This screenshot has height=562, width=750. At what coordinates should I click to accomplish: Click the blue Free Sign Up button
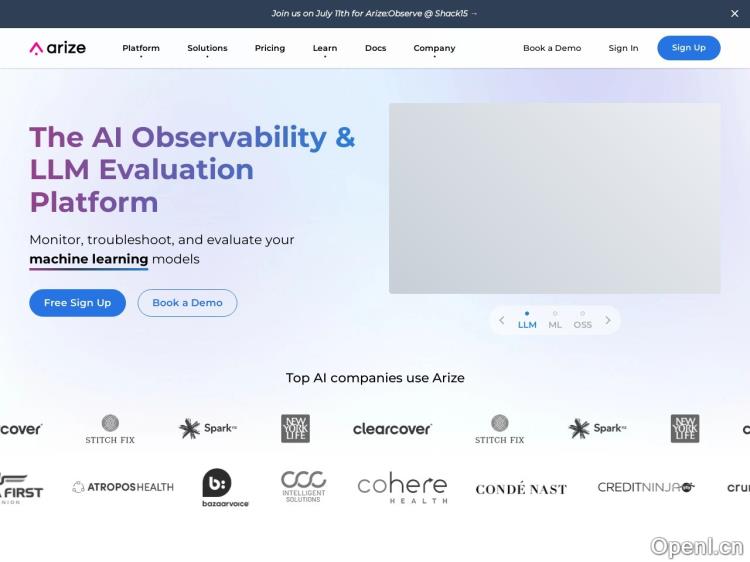77,303
